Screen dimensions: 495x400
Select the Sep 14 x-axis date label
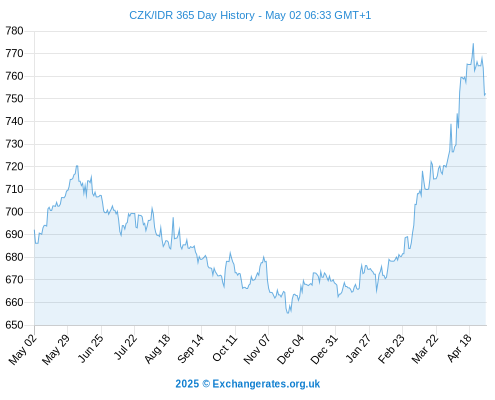(190, 349)
